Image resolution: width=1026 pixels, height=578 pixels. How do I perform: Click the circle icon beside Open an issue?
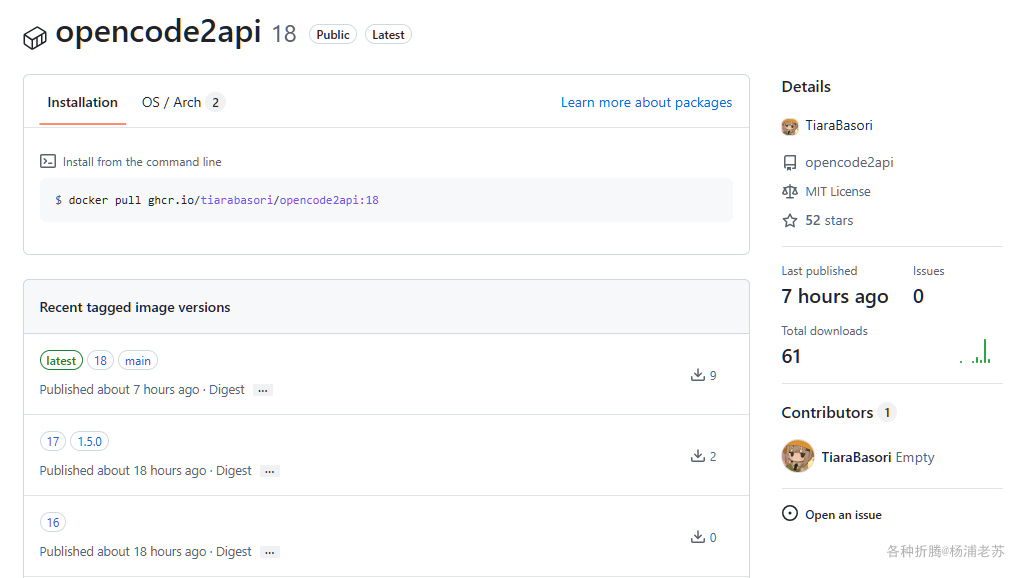(x=790, y=514)
